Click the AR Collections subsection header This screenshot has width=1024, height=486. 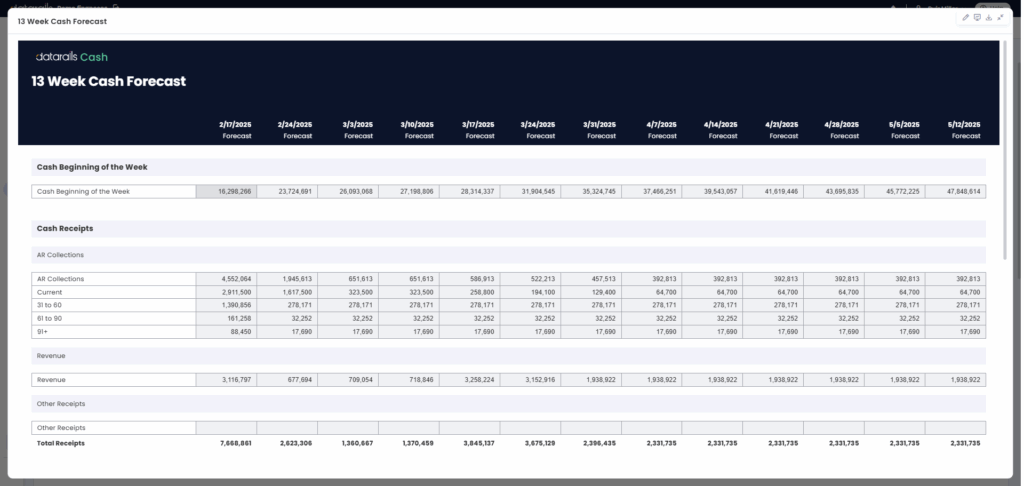point(60,255)
